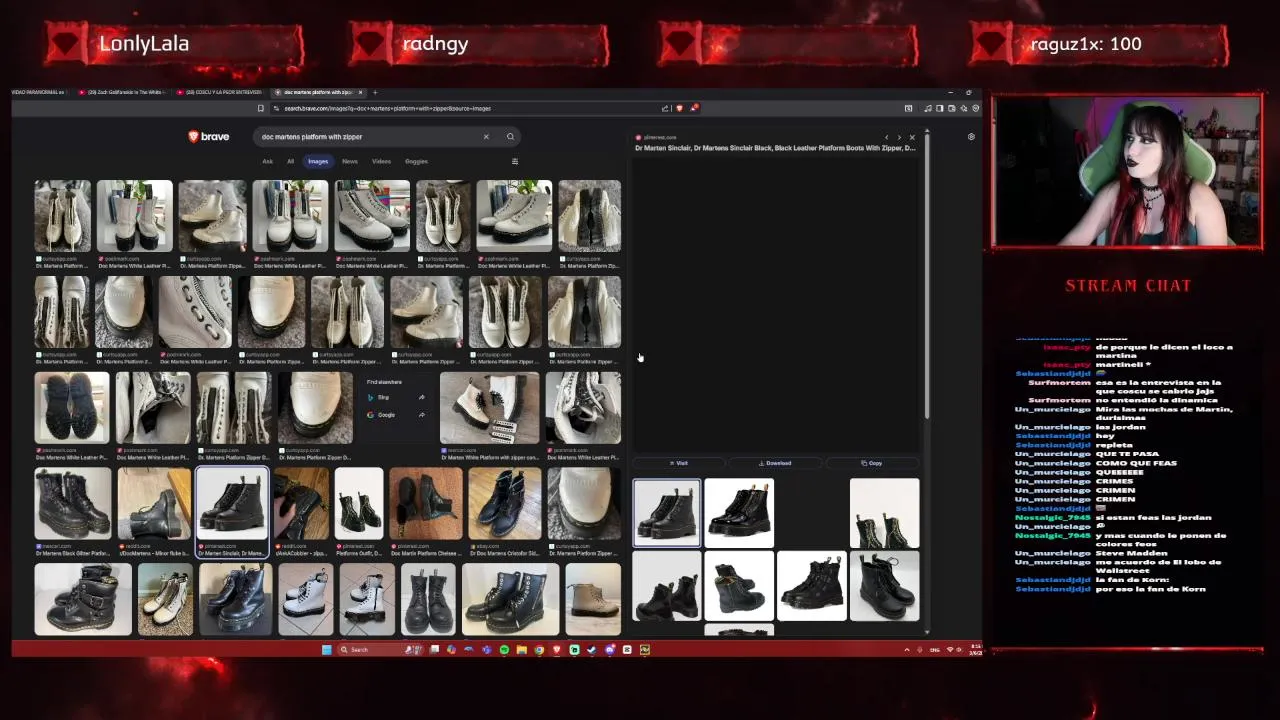Viewport: 1280px width, 720px height.
Task: Click the system tray hidden icons chevron
Action: click(907, 650)
